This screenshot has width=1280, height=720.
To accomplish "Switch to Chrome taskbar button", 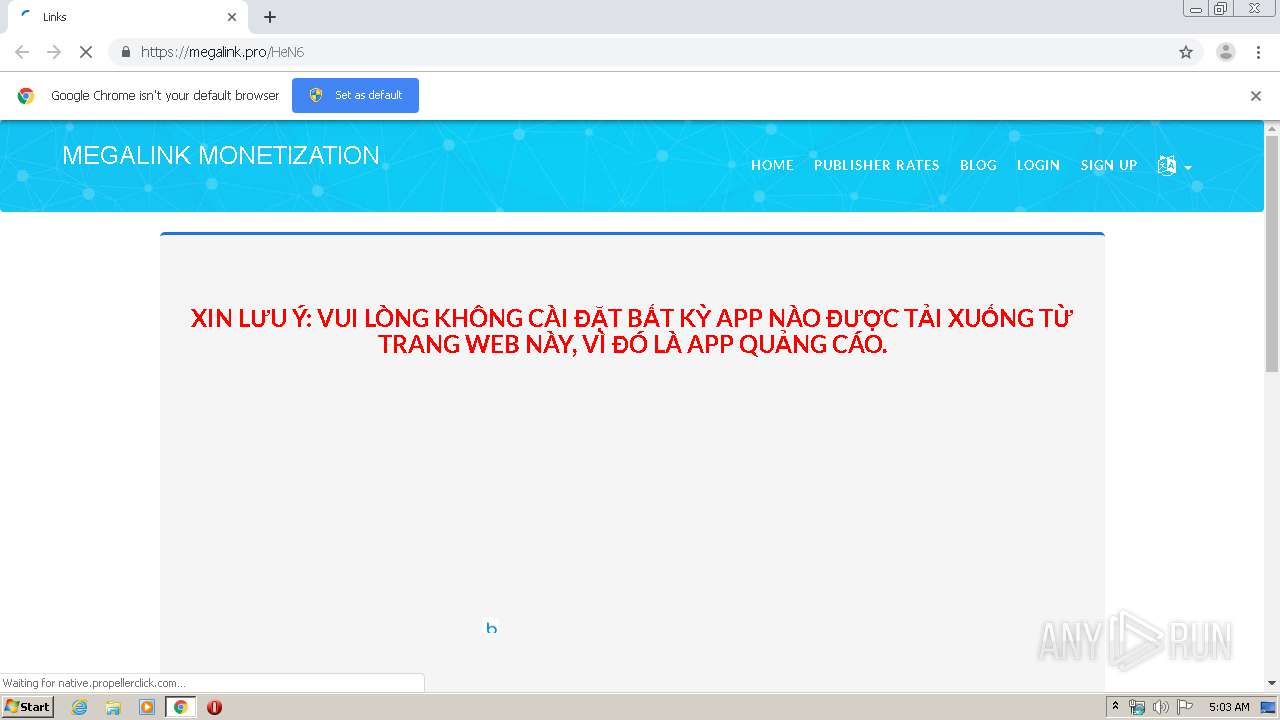I will 180,707.
